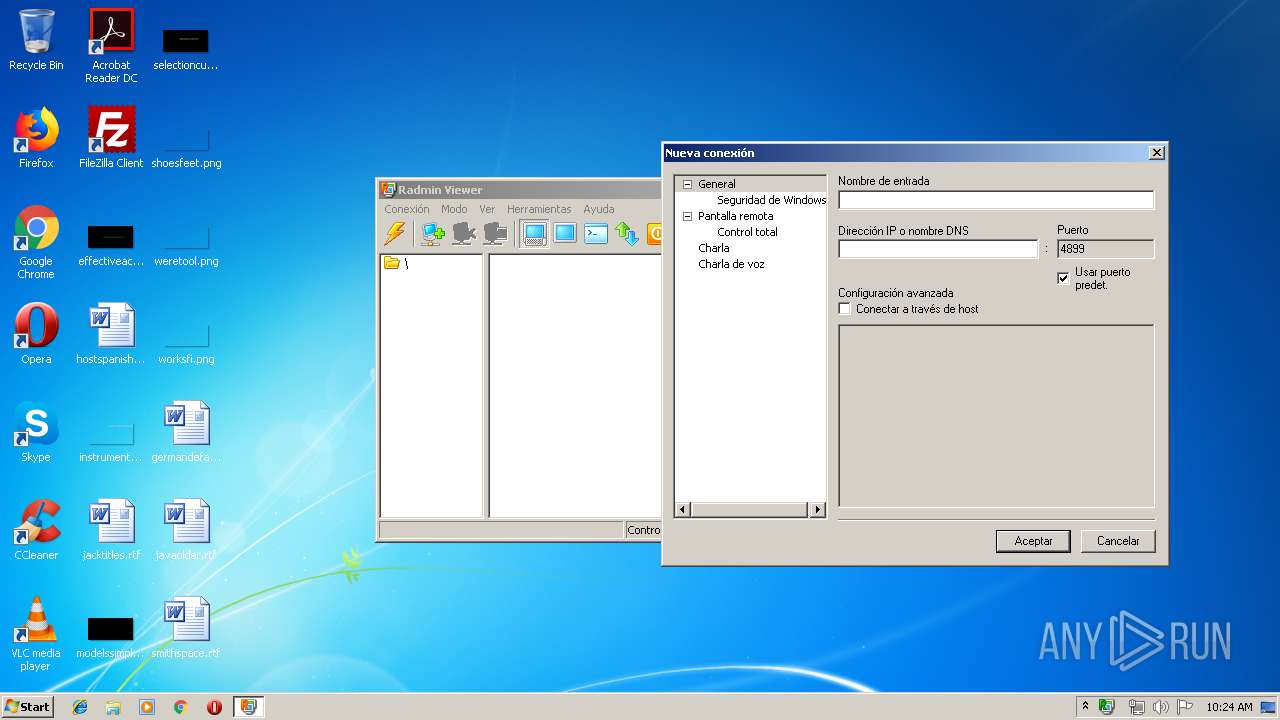Open the Ver menu
Viewport: 1280px width, 720px height.
[x=487, y=209]
